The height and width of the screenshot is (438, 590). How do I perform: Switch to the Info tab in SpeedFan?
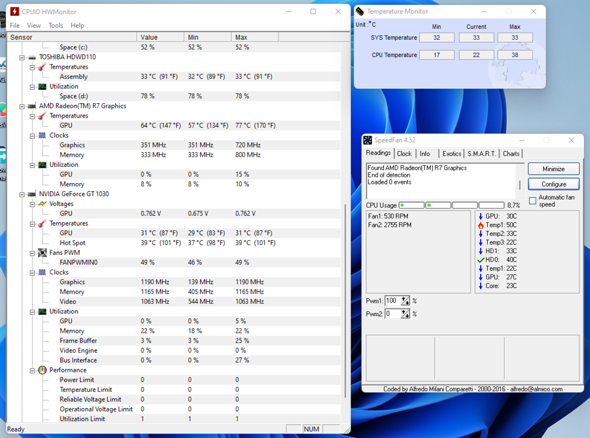click(x=425, y=154)
